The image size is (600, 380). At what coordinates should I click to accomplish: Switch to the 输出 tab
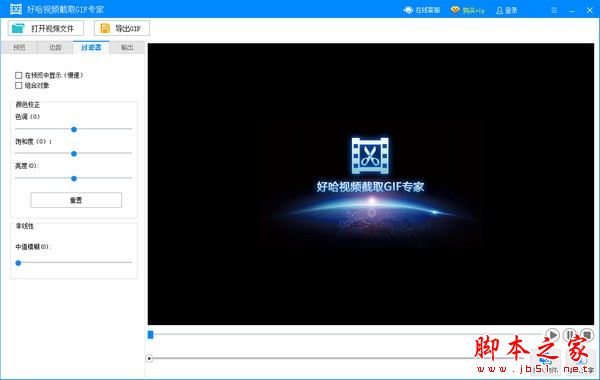[x=127, y=47]
